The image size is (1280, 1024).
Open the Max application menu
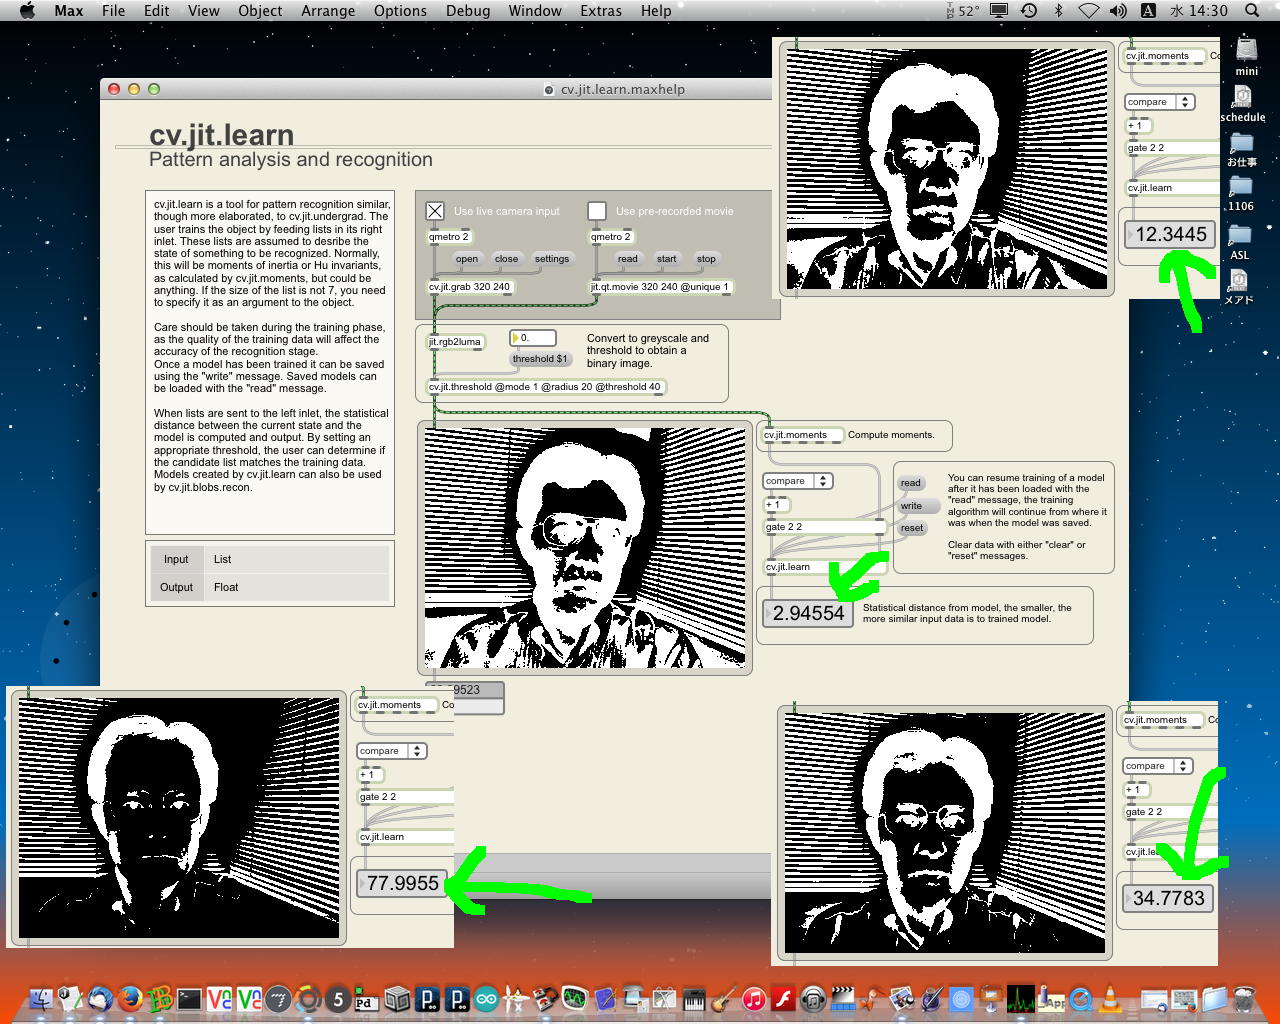(69, 10)
